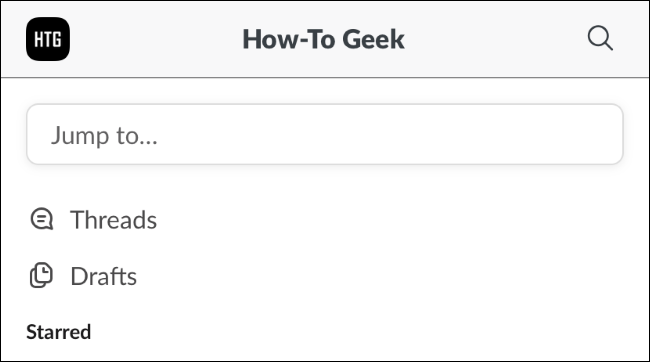Tap the black HTG logo tile

click(48, 39)
